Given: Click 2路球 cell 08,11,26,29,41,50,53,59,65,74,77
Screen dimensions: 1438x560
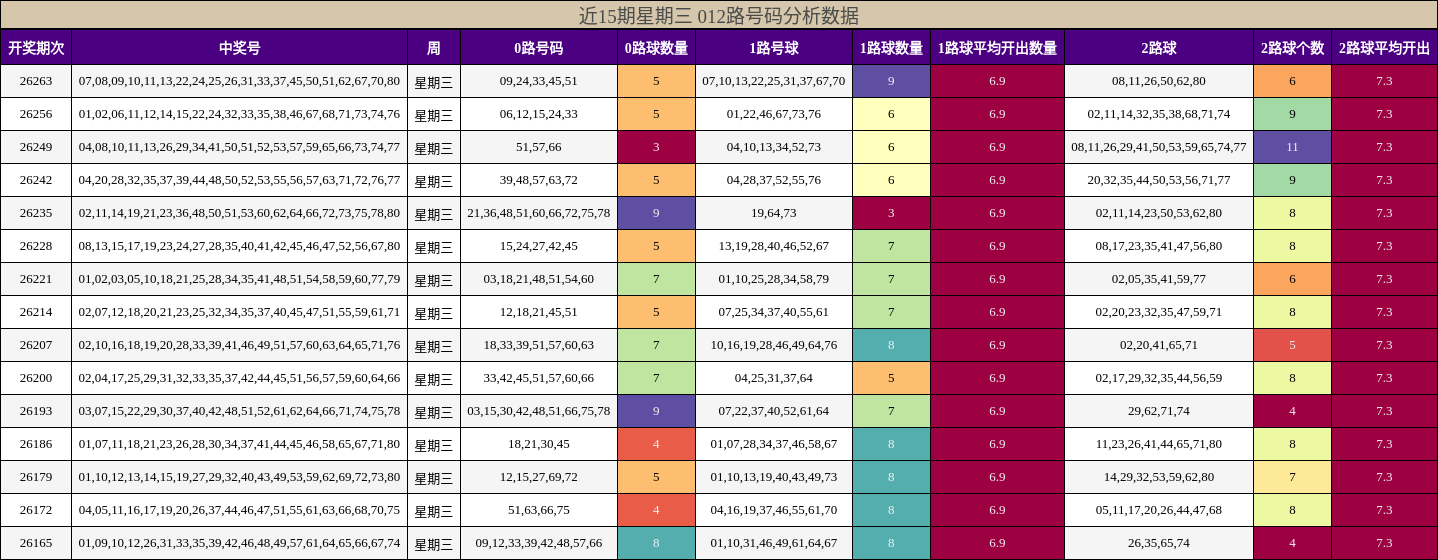Looking at the screenshot, I should coord(1159,147).
